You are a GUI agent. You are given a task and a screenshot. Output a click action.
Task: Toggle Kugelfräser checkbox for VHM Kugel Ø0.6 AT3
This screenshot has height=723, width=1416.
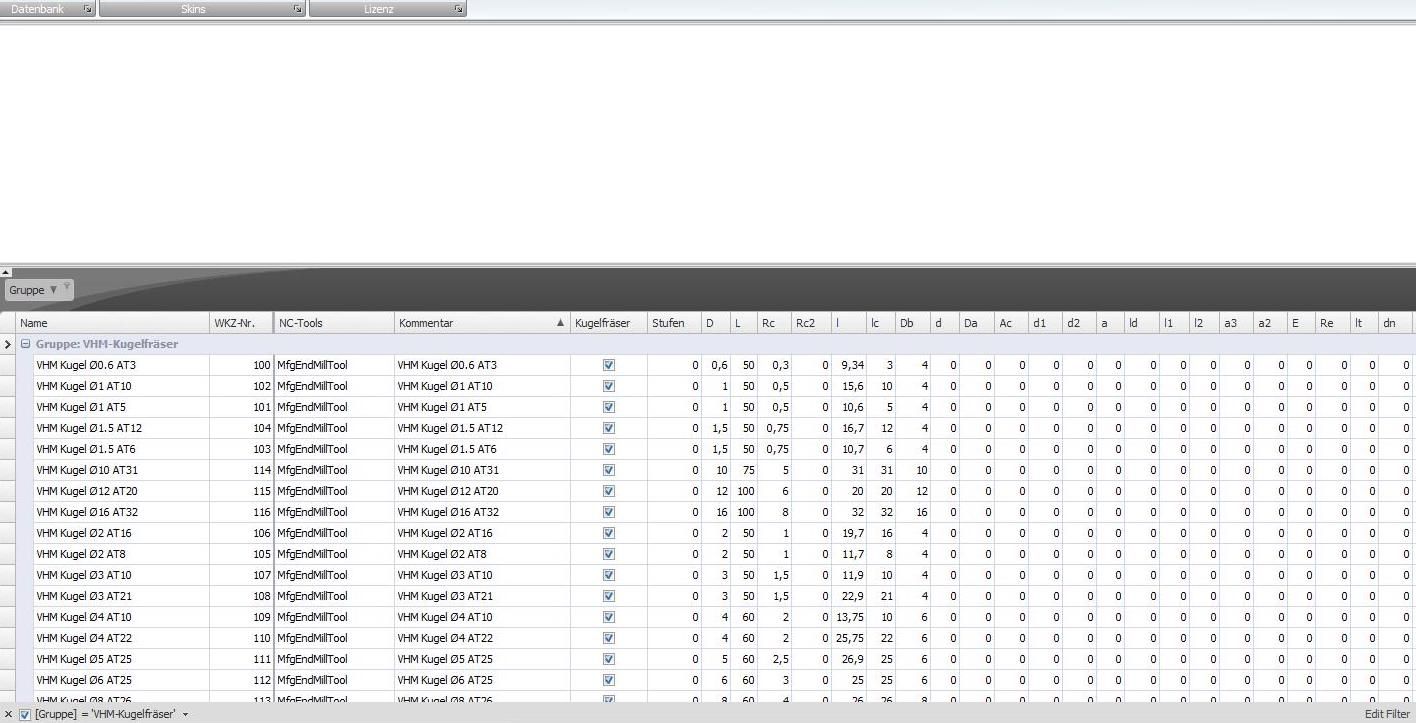tap(608, 365)
